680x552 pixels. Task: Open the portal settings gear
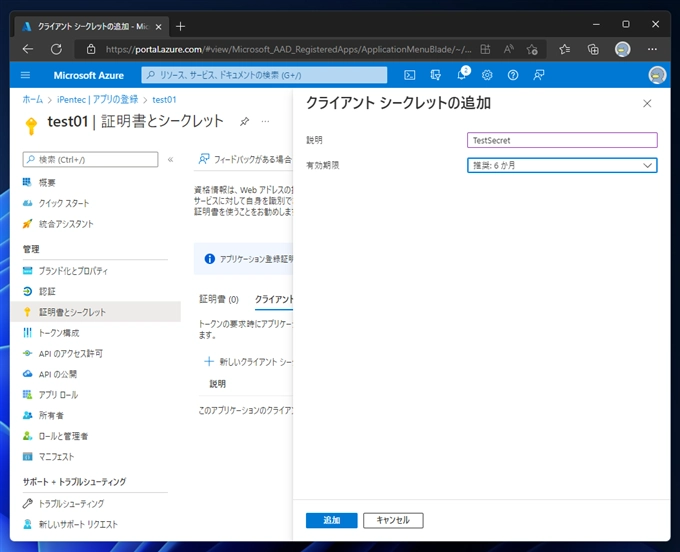[x=487, y=75]
